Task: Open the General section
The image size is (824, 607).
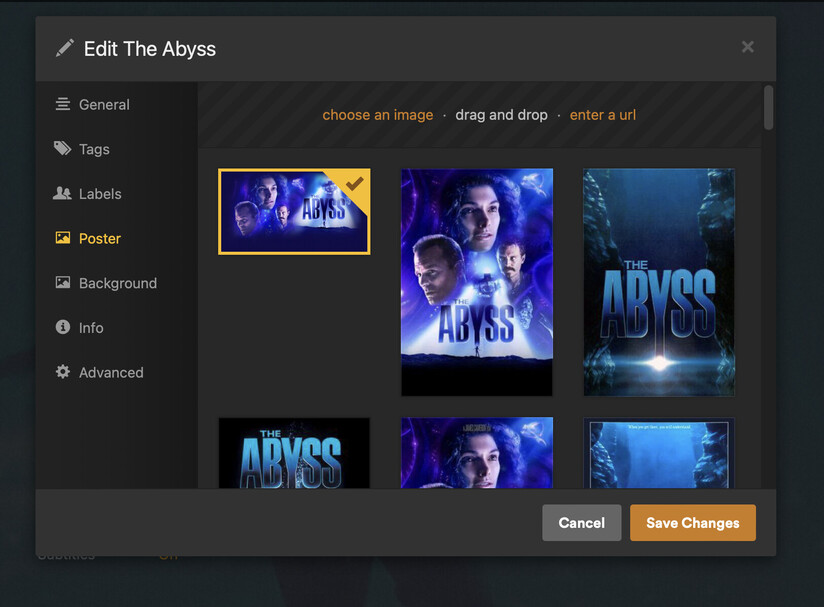Action: click(x=104, y=105)
